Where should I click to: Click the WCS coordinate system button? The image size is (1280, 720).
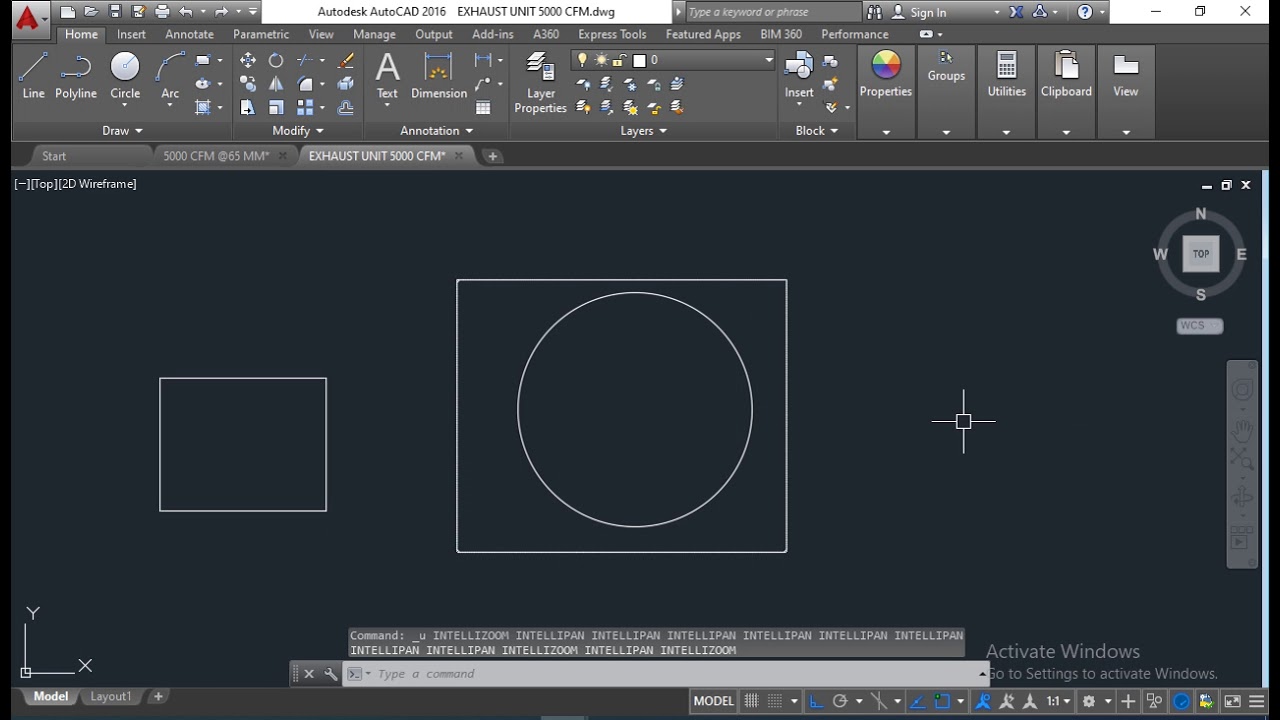1199,325
